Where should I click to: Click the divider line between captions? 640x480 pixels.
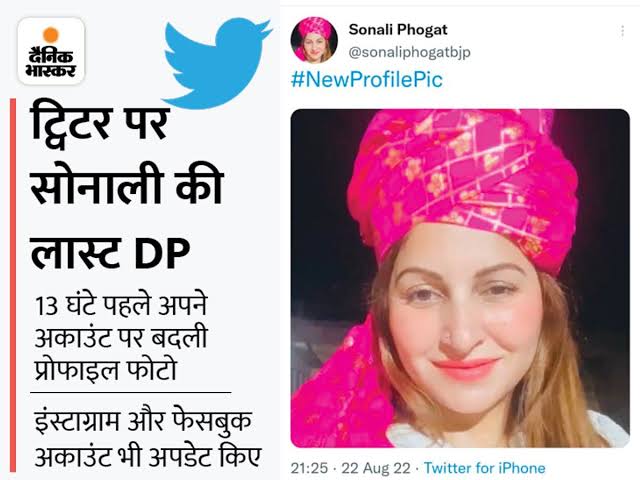point(131,393)
